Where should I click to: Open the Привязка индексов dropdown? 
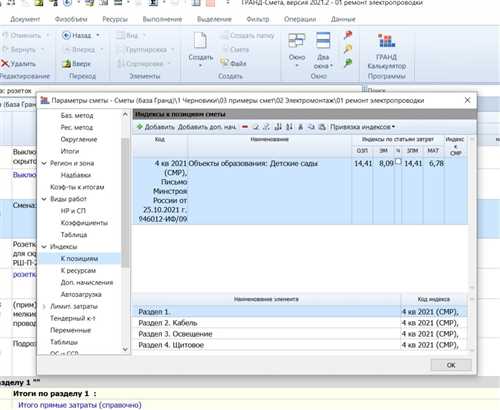(363, 127)
